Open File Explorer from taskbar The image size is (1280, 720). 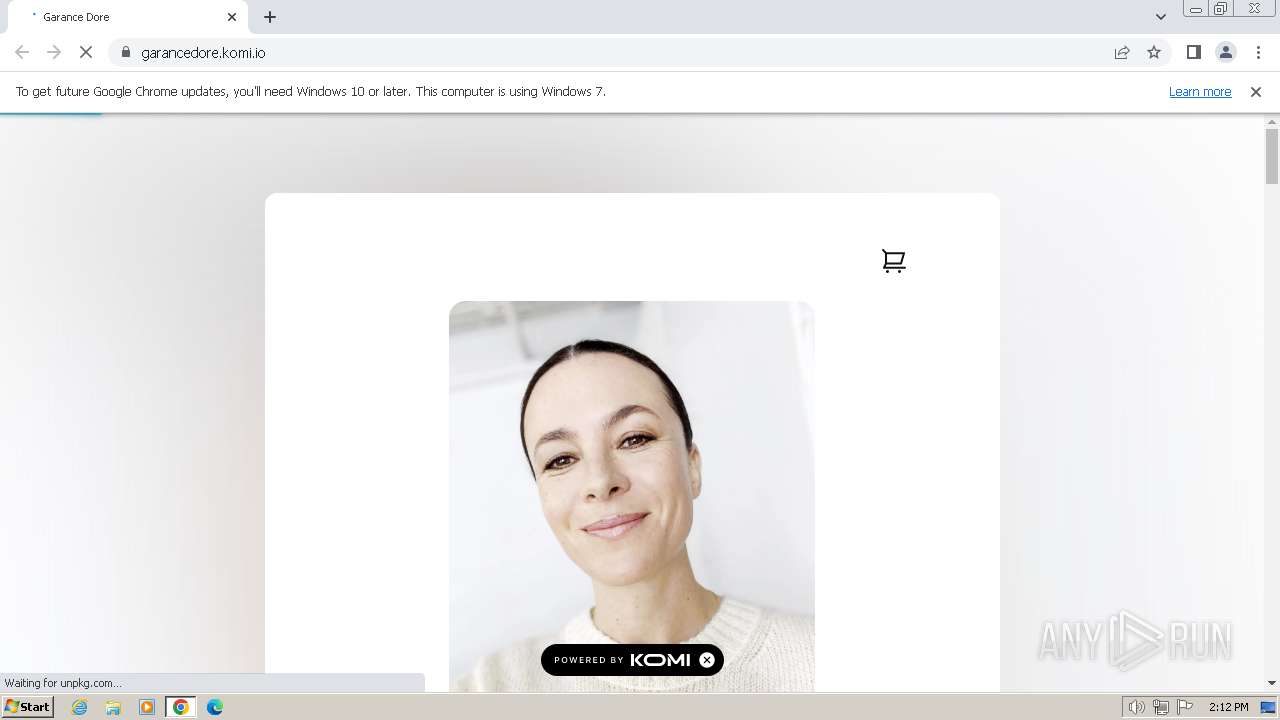coord(113,707)
